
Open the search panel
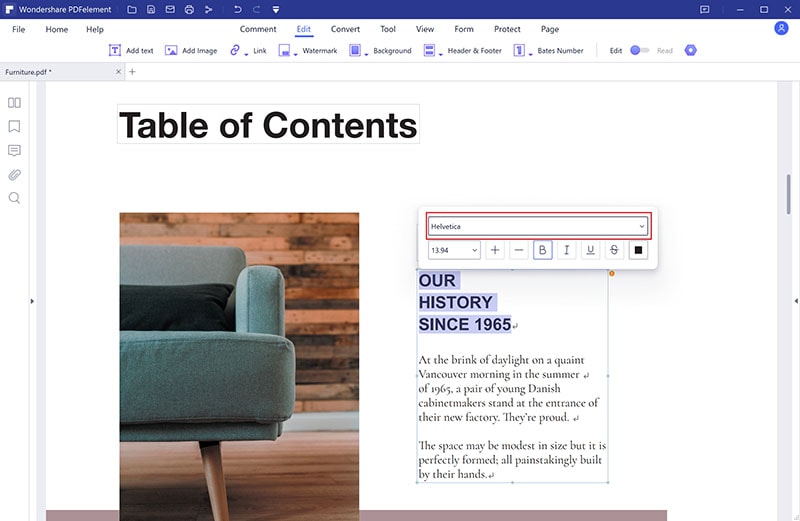click(14, 198)
